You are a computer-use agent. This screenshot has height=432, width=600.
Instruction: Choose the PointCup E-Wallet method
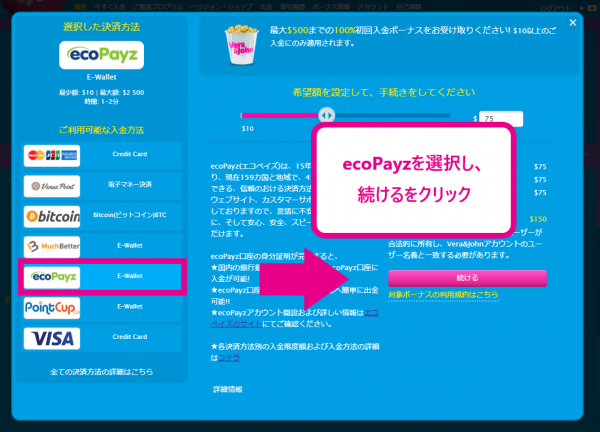tap(102, 308)
